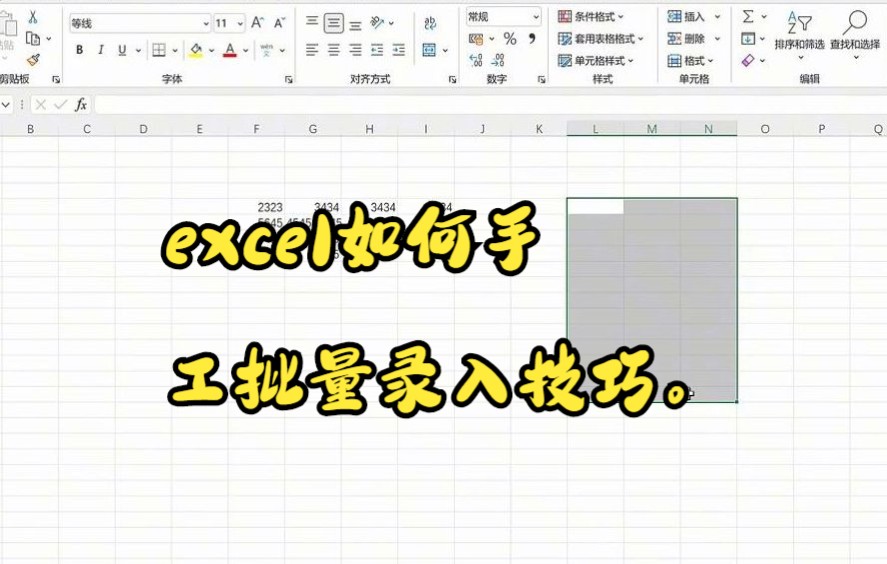
Task: Open Font settings dialog launcher
Action: 289,80
